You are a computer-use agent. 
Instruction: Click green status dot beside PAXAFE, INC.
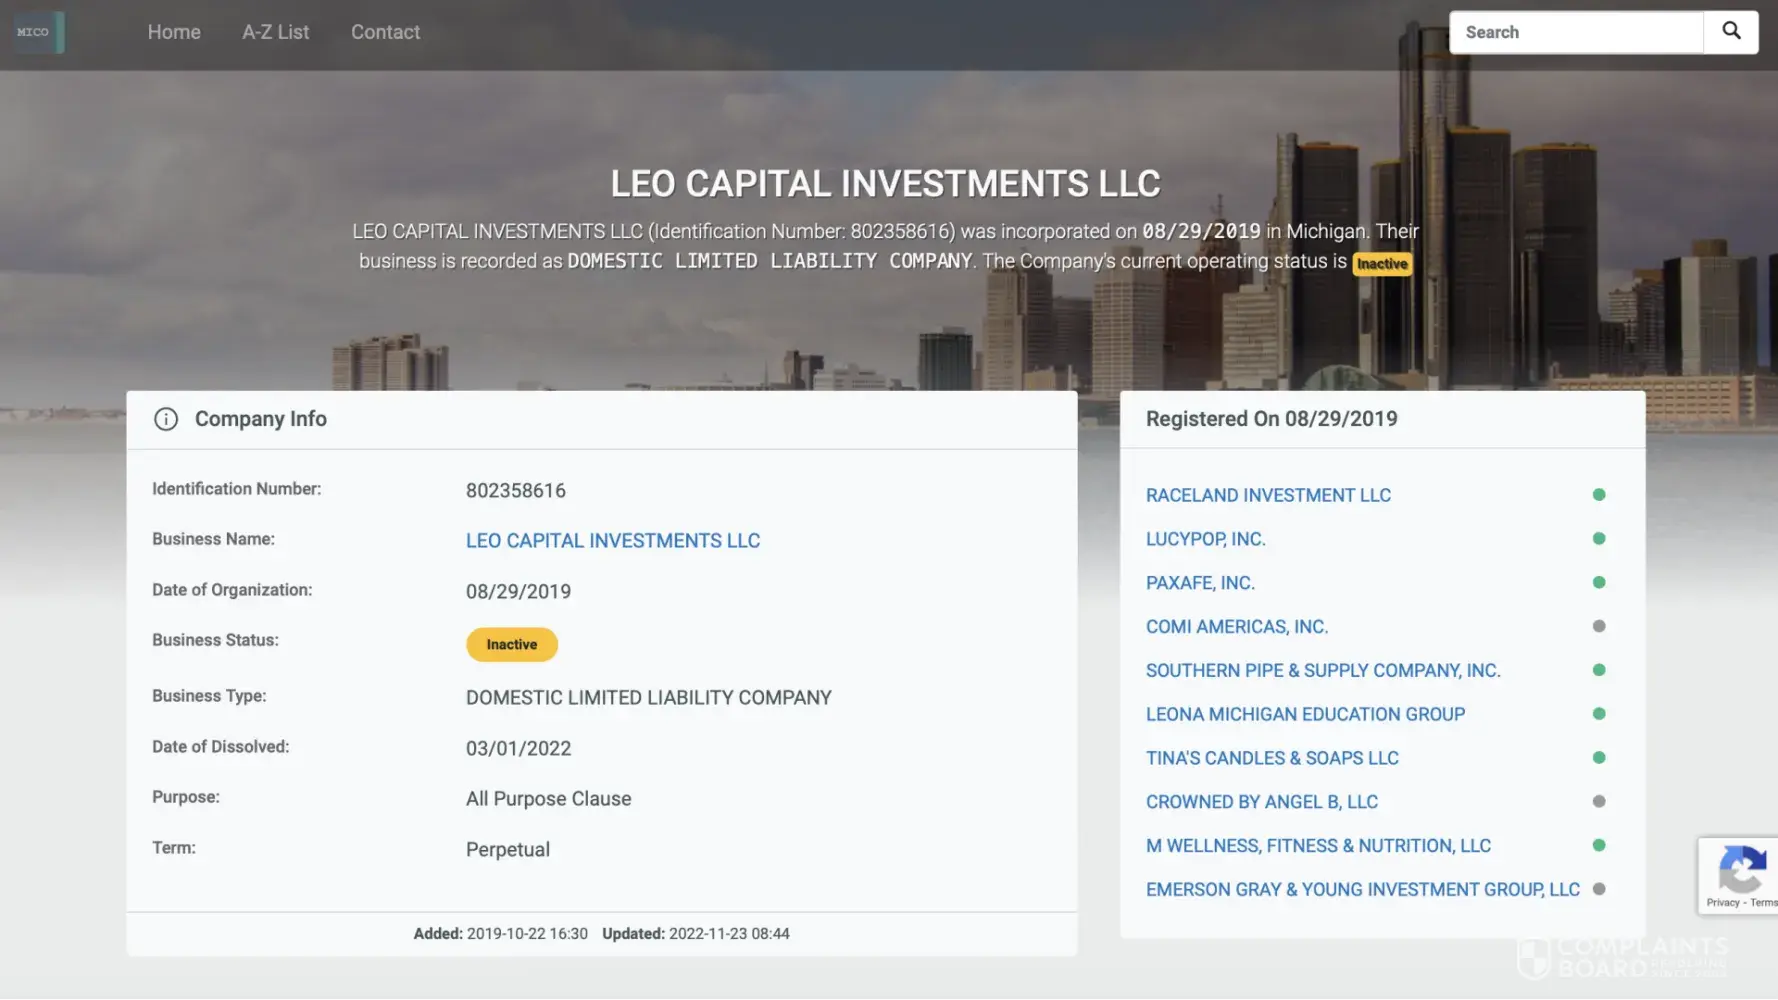[1598, 583]
